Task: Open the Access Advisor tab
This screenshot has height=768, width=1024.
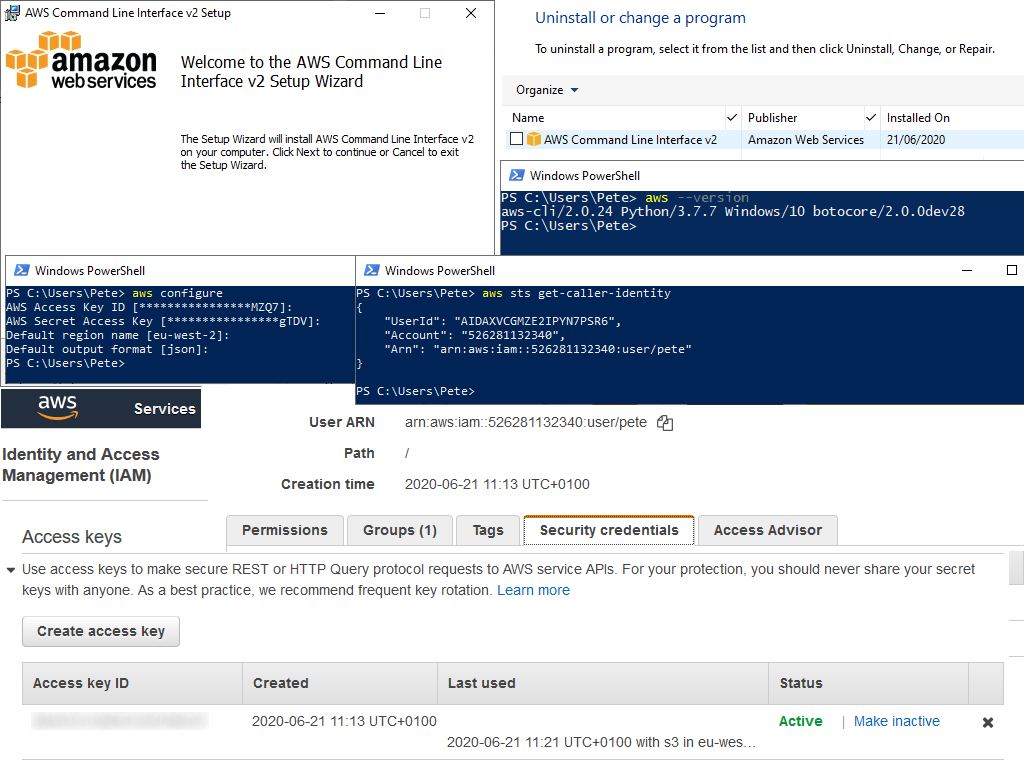Action: (x=767, y=530)
